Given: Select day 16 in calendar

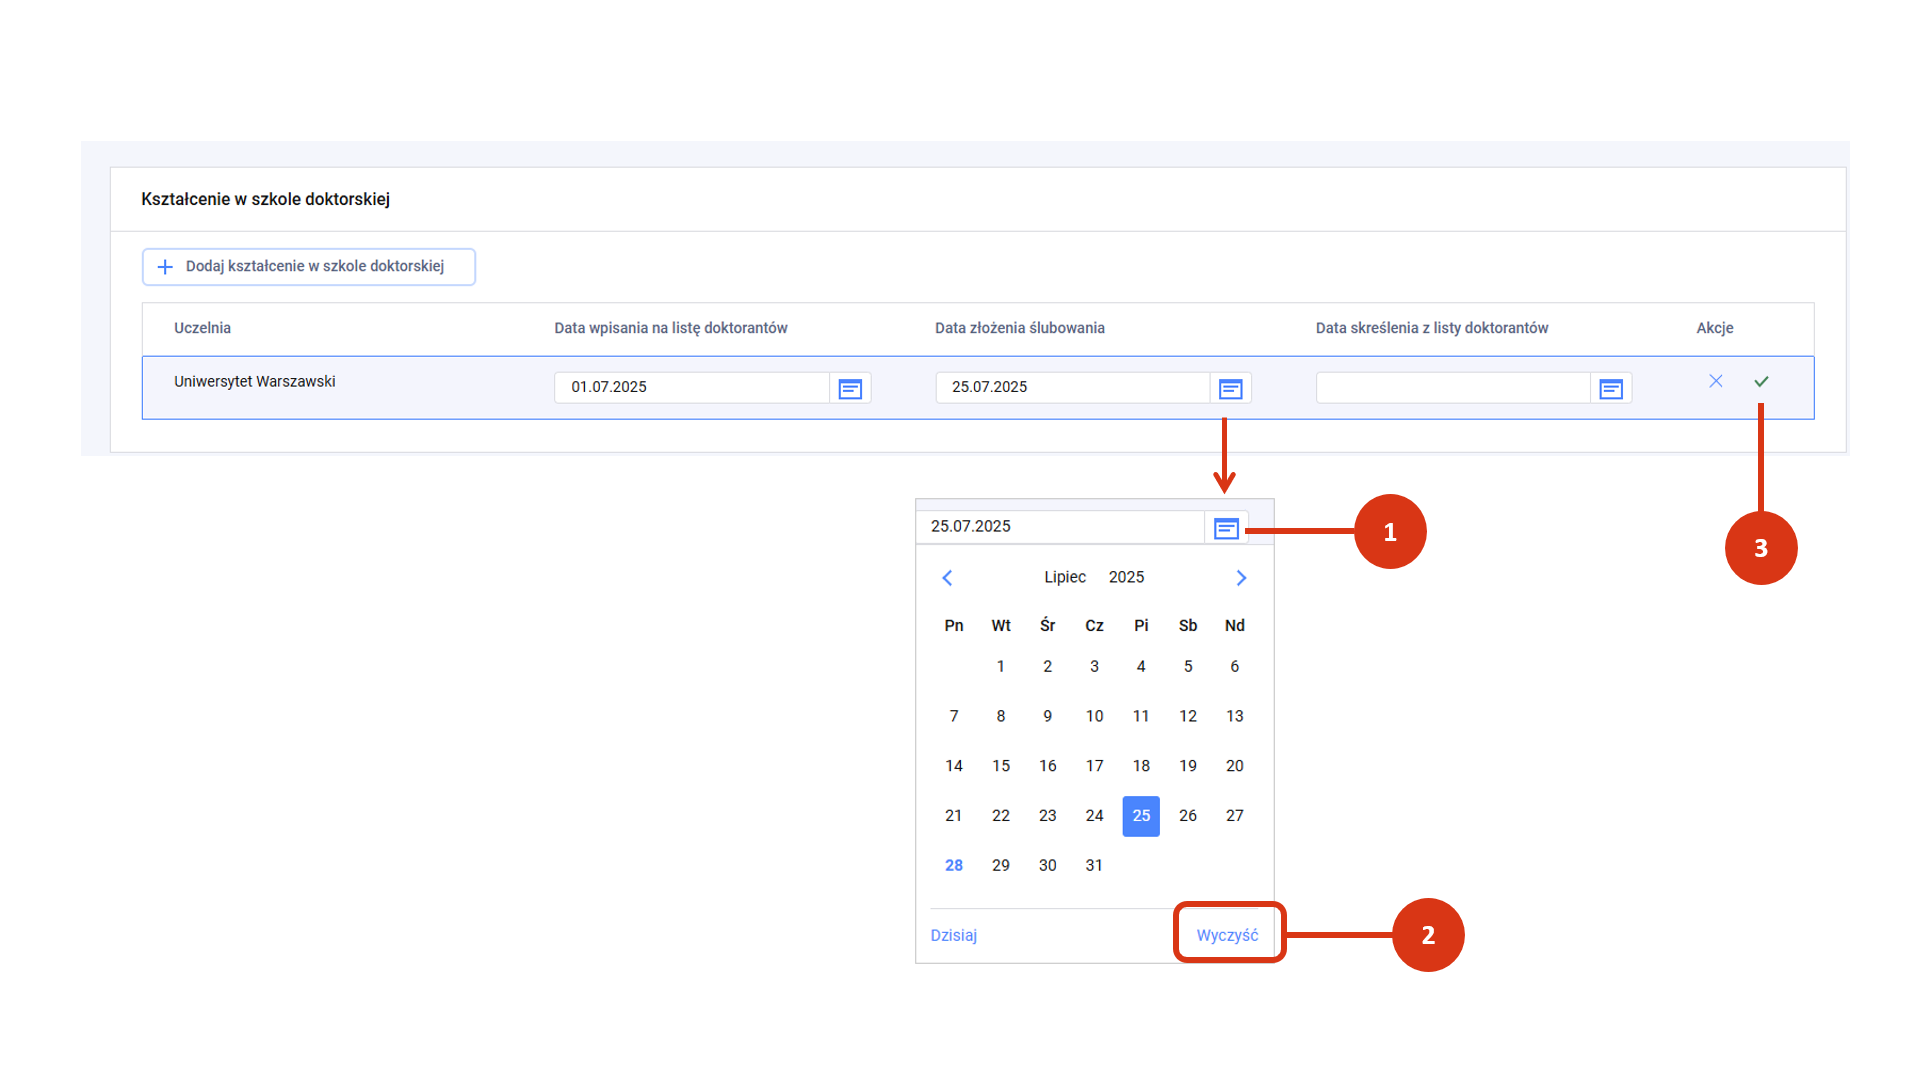Looking at the screenshot, I should pos(1048,766).
